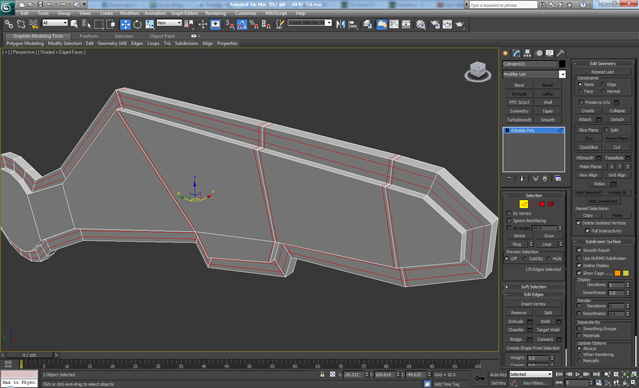The image size is (639, 388).
Task: Click the Create Shape From Selection button
Action: coord(533,348)
